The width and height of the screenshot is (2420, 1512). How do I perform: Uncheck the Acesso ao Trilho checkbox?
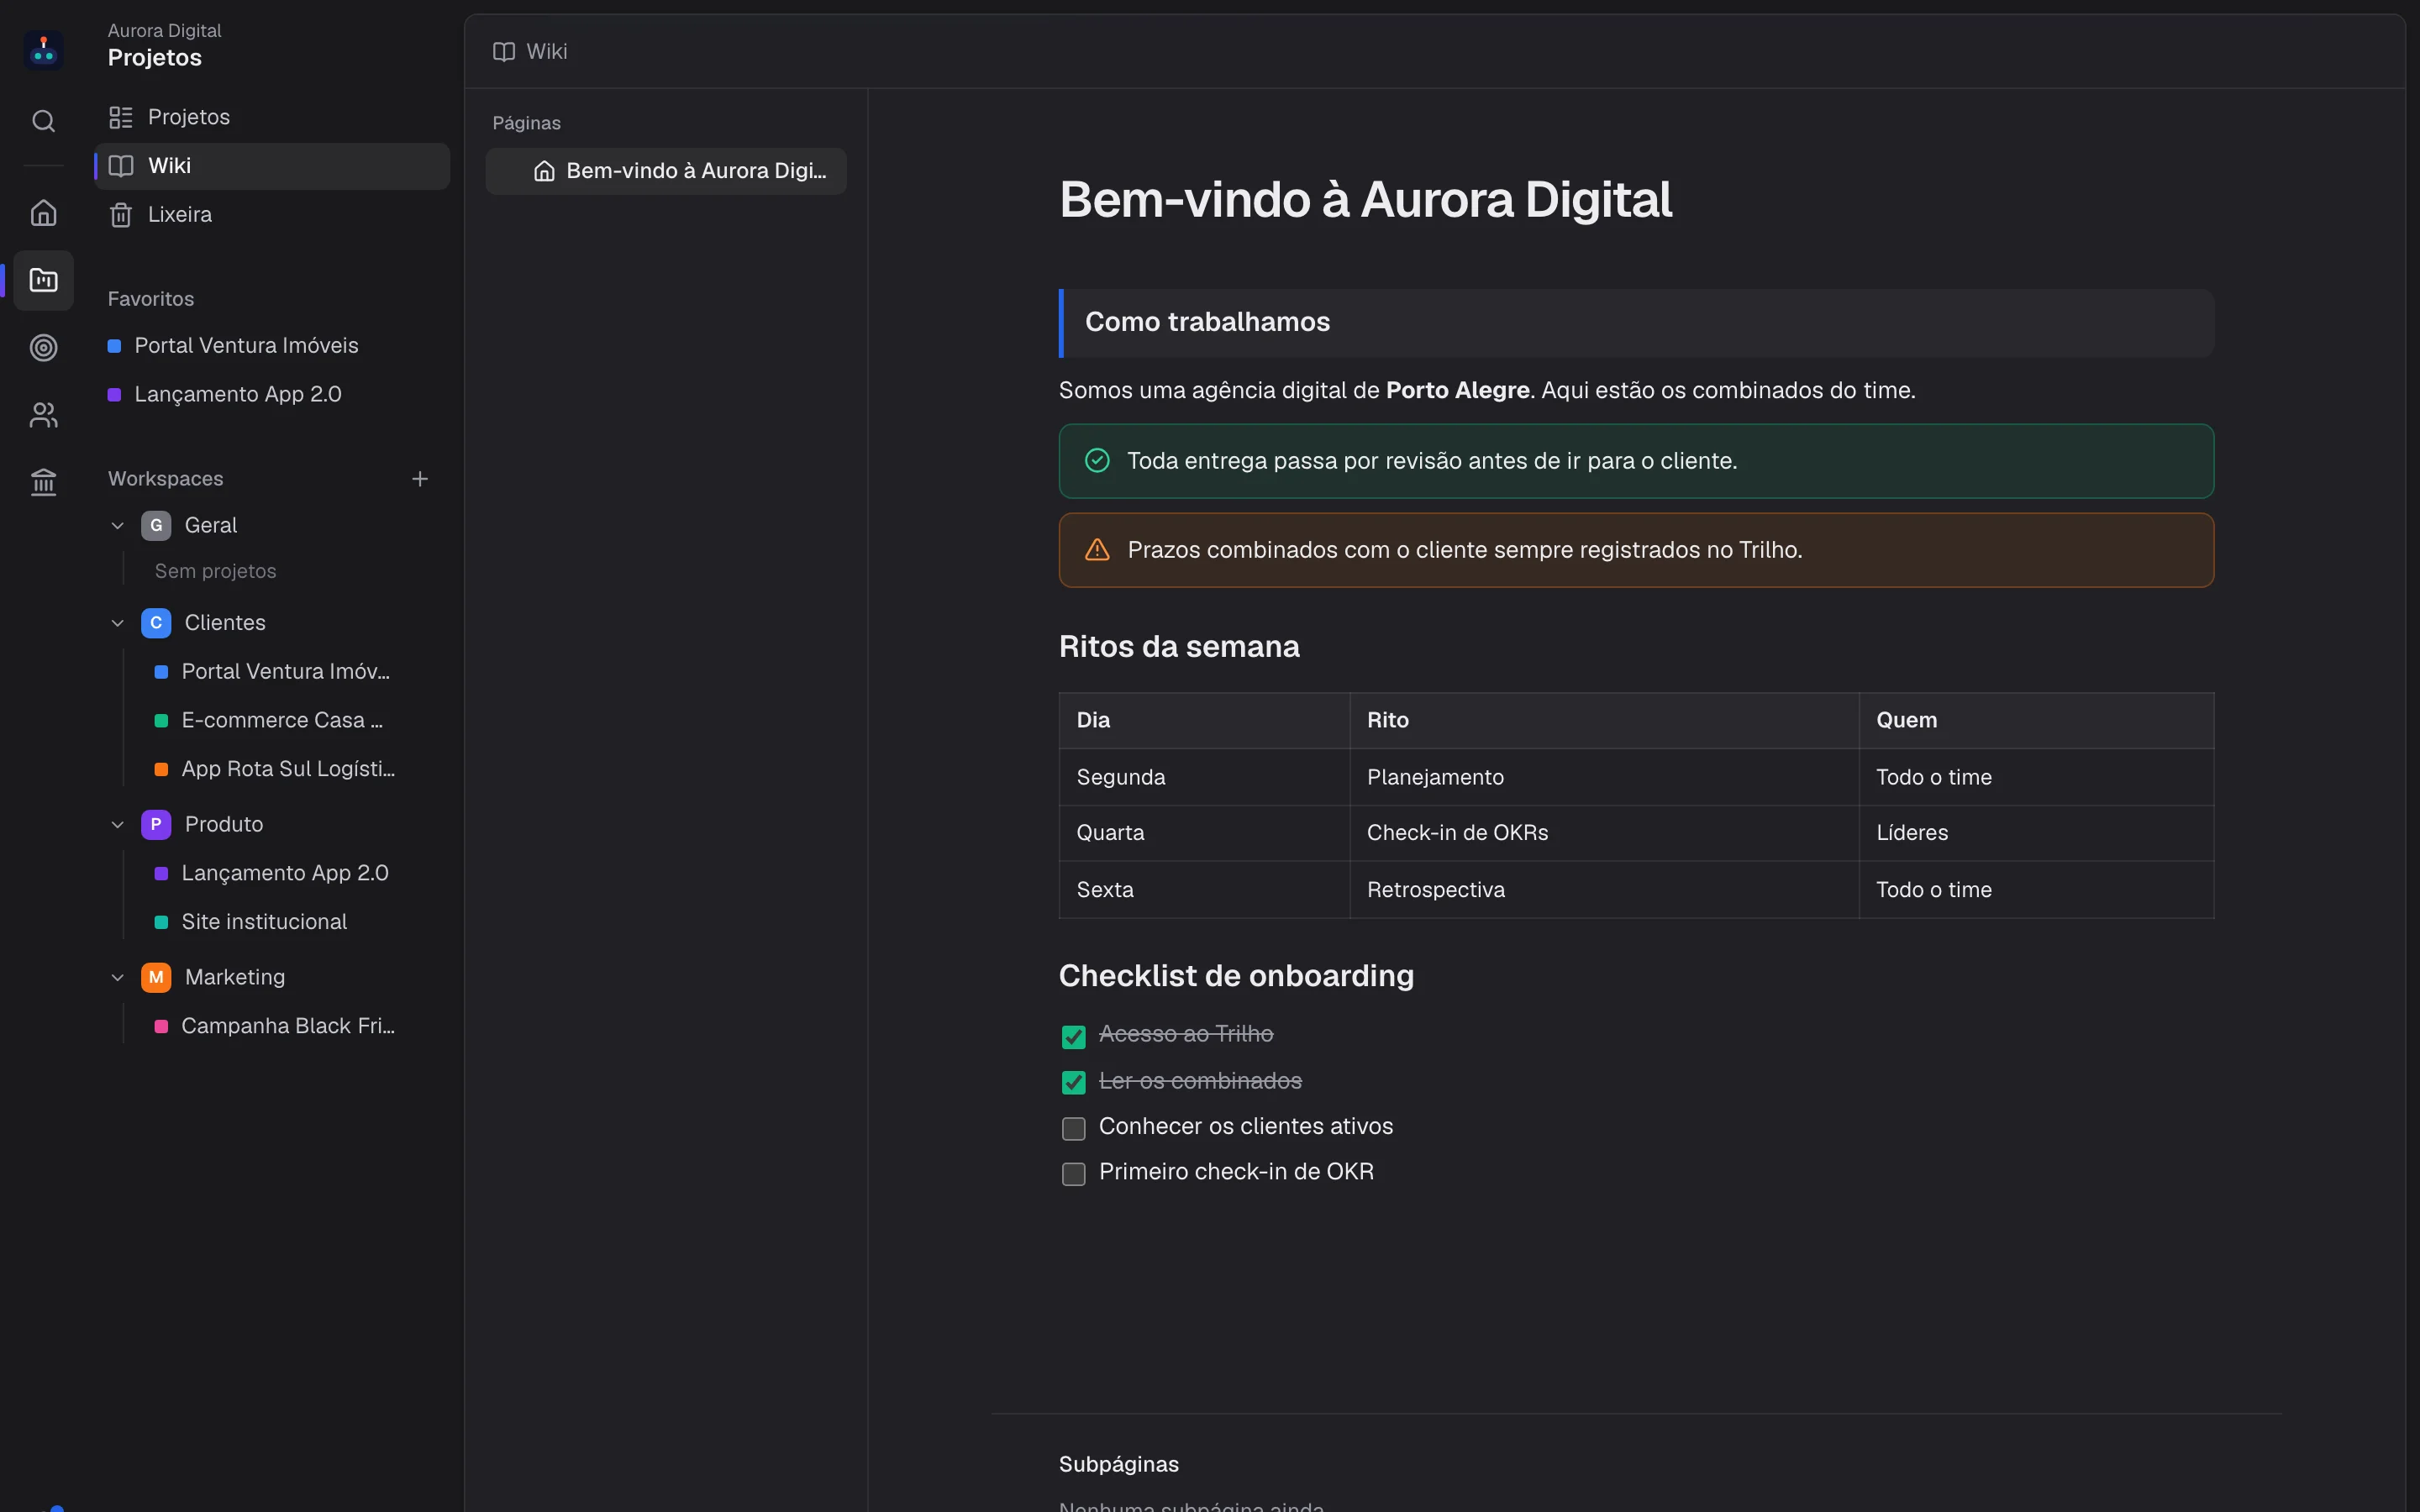click(1073, 1037)
